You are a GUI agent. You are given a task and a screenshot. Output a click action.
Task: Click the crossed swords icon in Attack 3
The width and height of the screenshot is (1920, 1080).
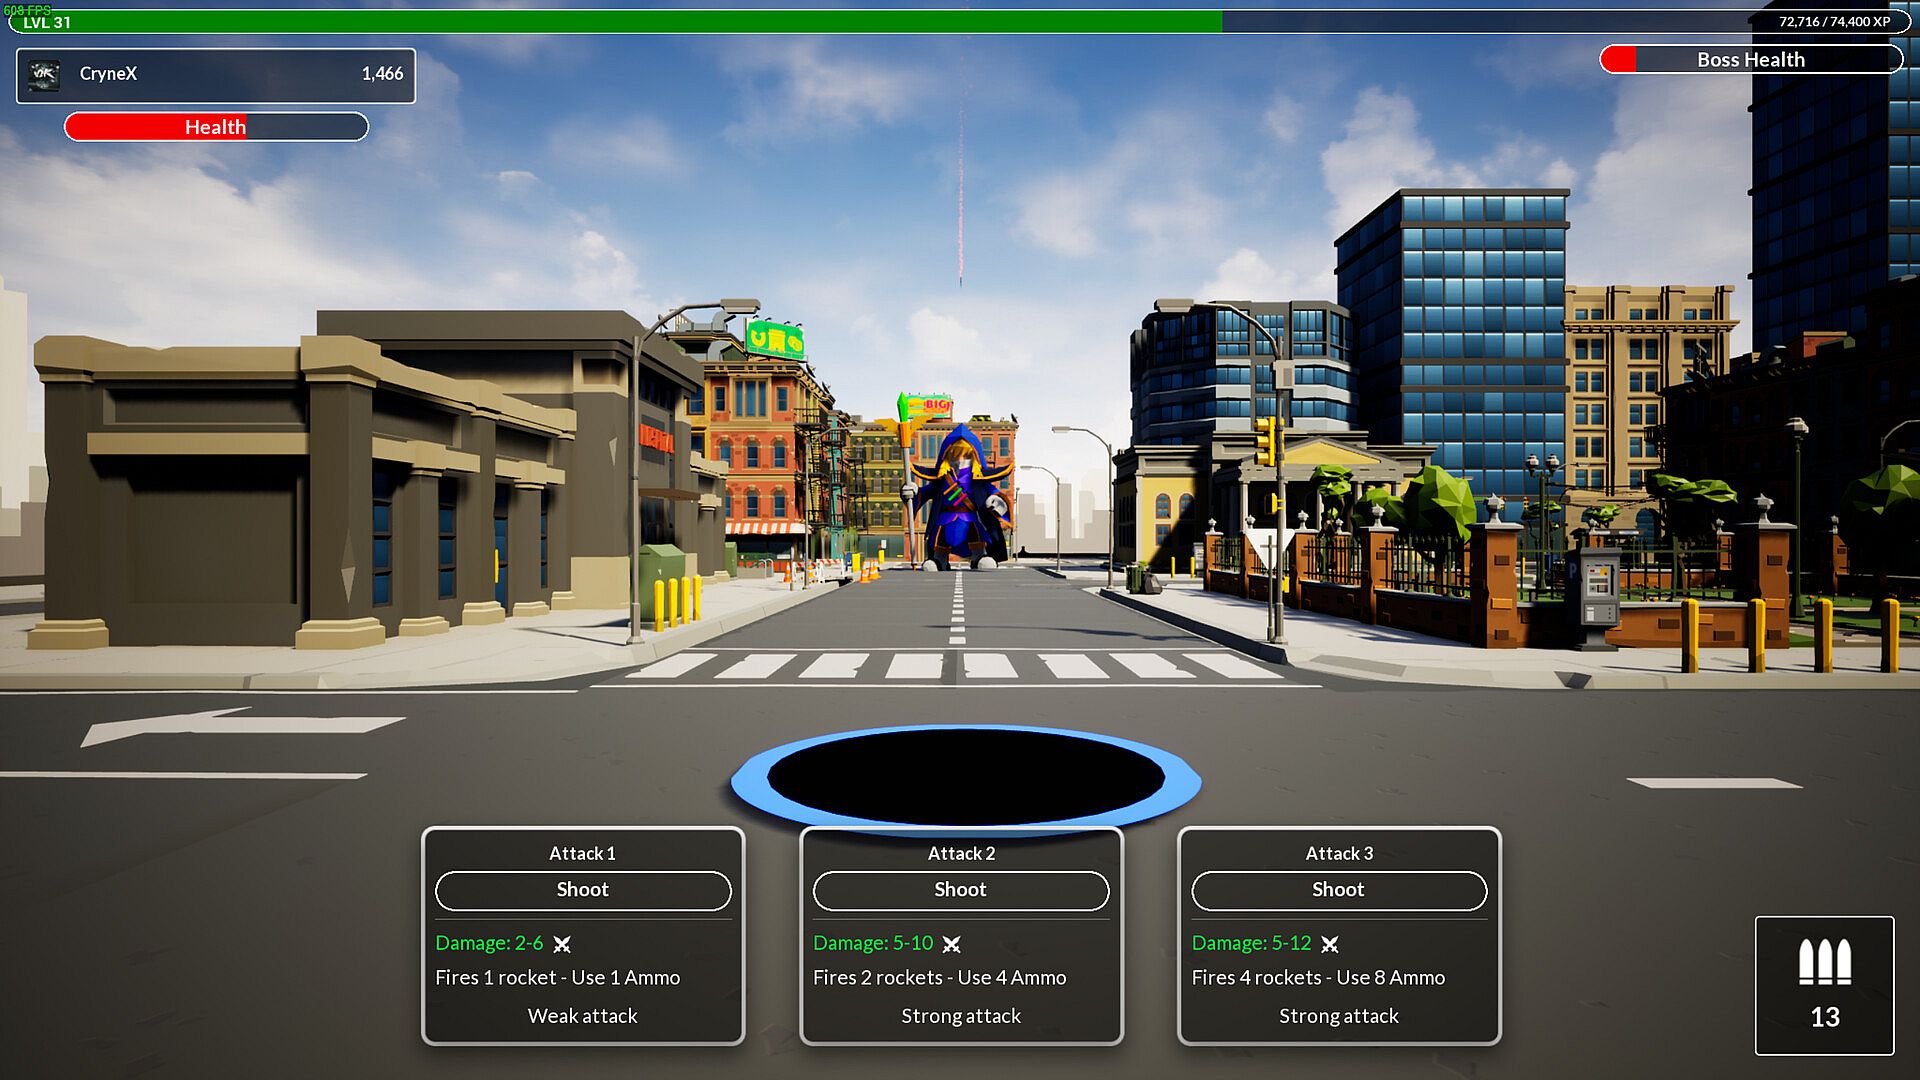(1329, 944)
